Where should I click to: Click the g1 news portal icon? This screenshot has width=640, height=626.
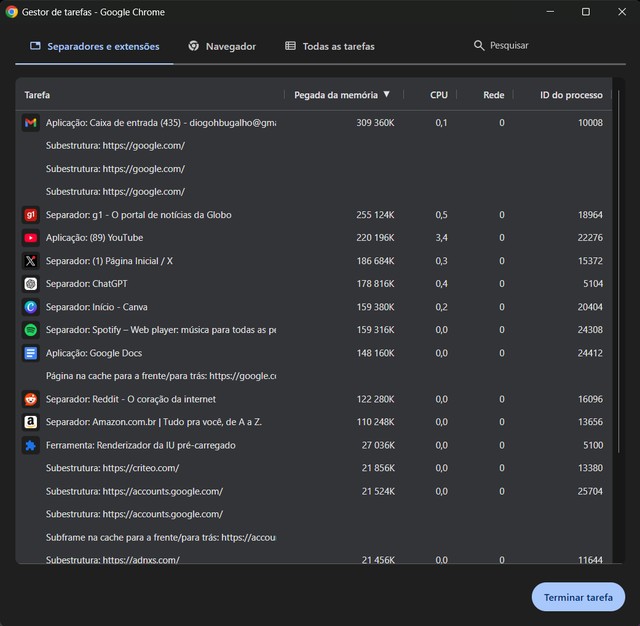click(x=31, y=215)
